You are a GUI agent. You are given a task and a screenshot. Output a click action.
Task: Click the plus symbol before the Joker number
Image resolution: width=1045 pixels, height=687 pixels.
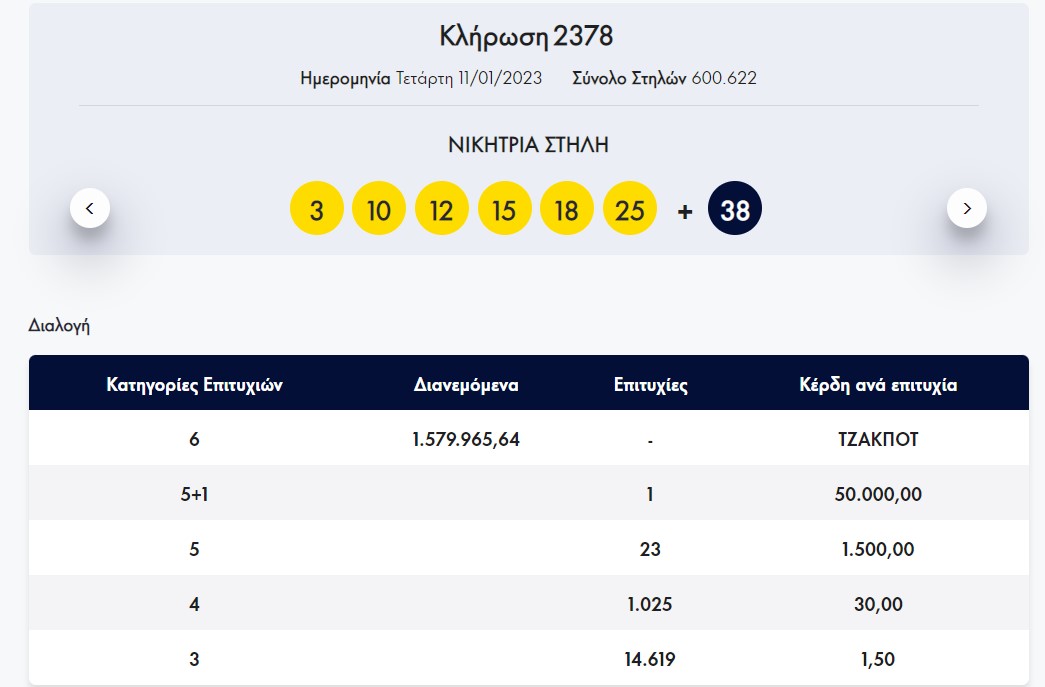(x=684, y=209)
